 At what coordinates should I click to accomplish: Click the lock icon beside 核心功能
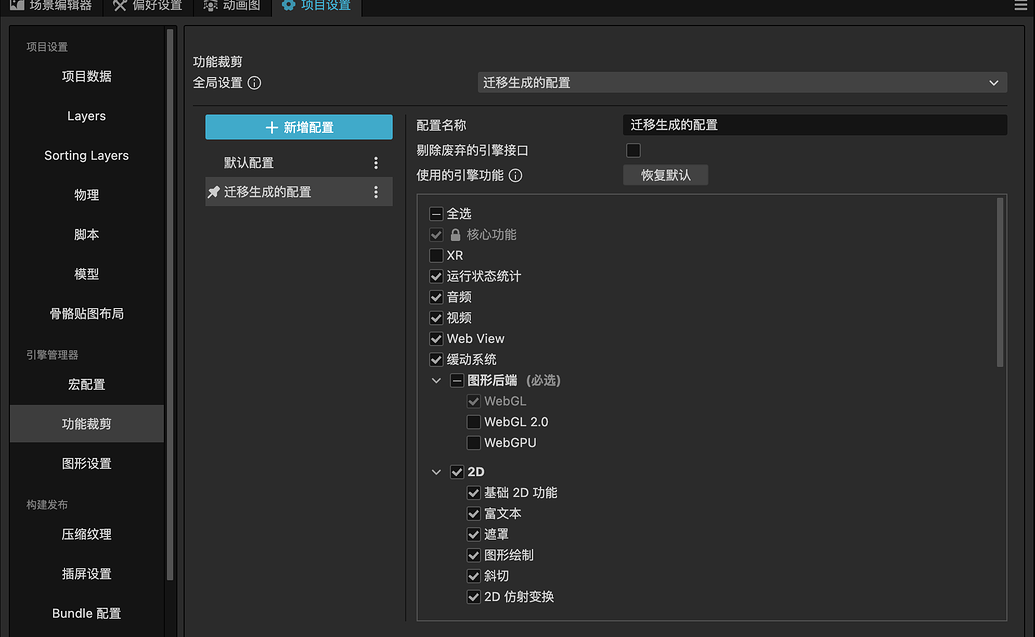click(455, 234)
